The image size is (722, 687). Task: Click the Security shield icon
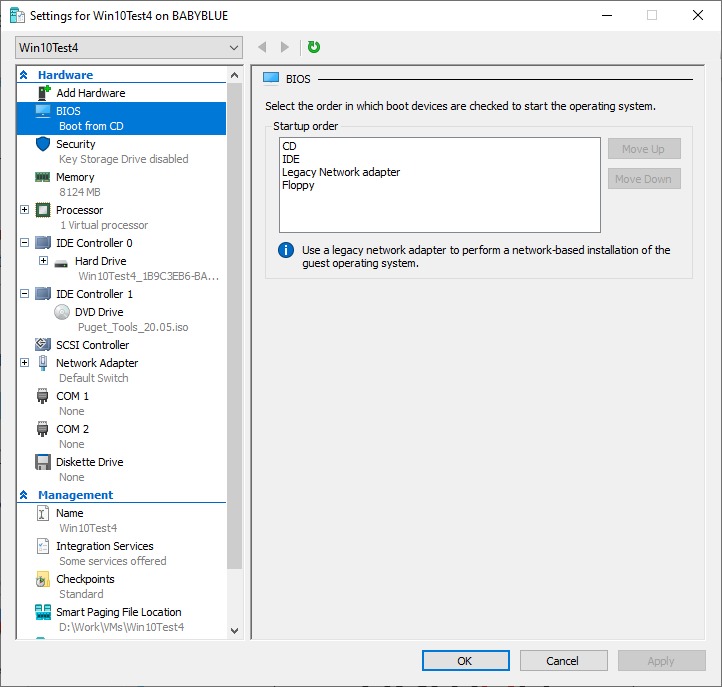(x=43, y=144)
